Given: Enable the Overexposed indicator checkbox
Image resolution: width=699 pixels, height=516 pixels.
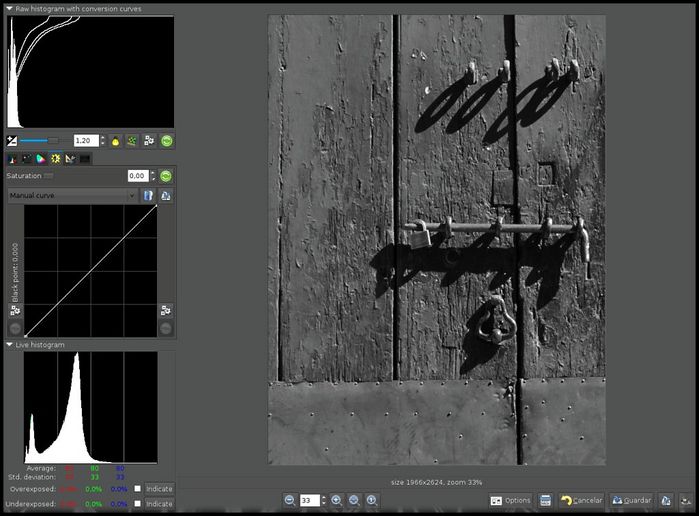Looking at the screenshot, I should (138, 489).
